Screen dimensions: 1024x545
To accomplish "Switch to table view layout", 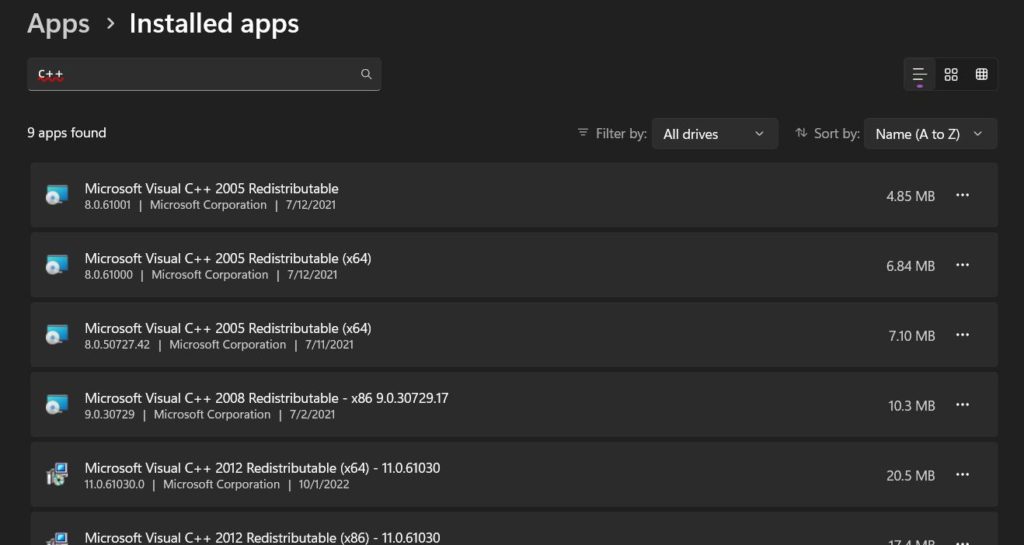I will (982, 74).
